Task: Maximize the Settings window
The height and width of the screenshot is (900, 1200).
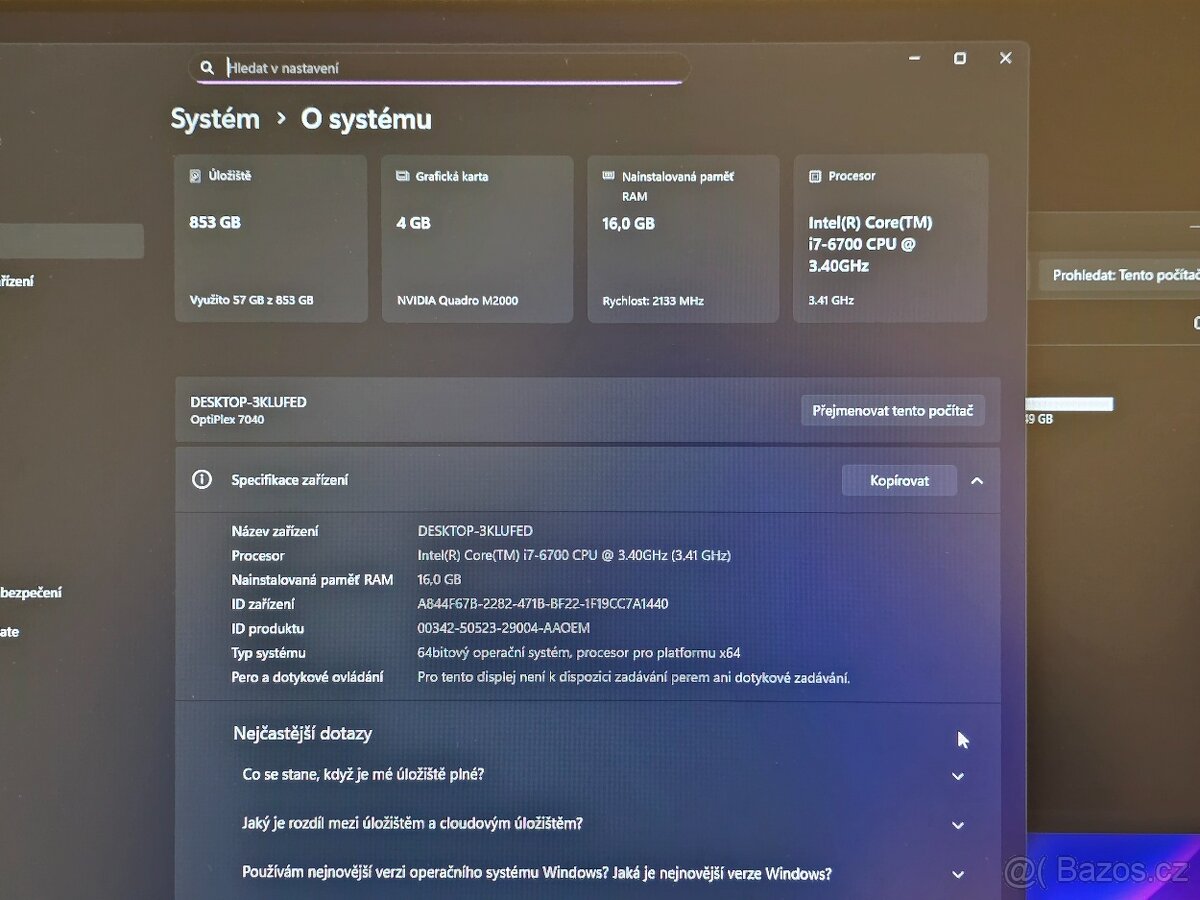Action: click(960, 59)
